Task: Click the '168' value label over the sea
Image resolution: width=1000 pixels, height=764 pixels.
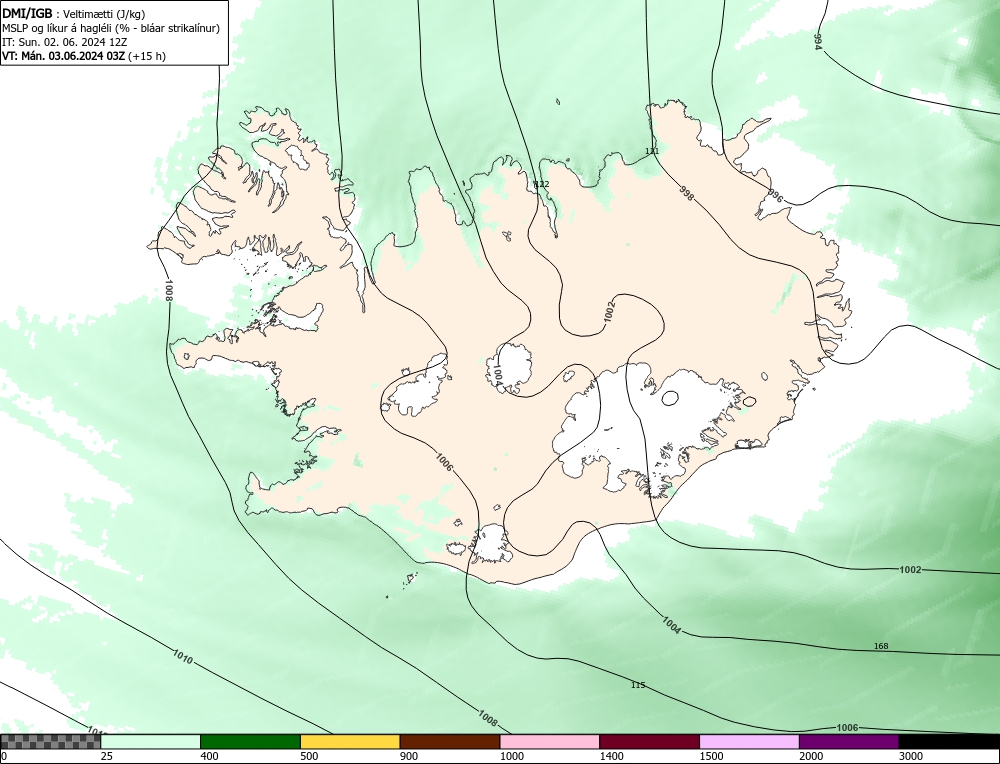Action: click(881, 646)
